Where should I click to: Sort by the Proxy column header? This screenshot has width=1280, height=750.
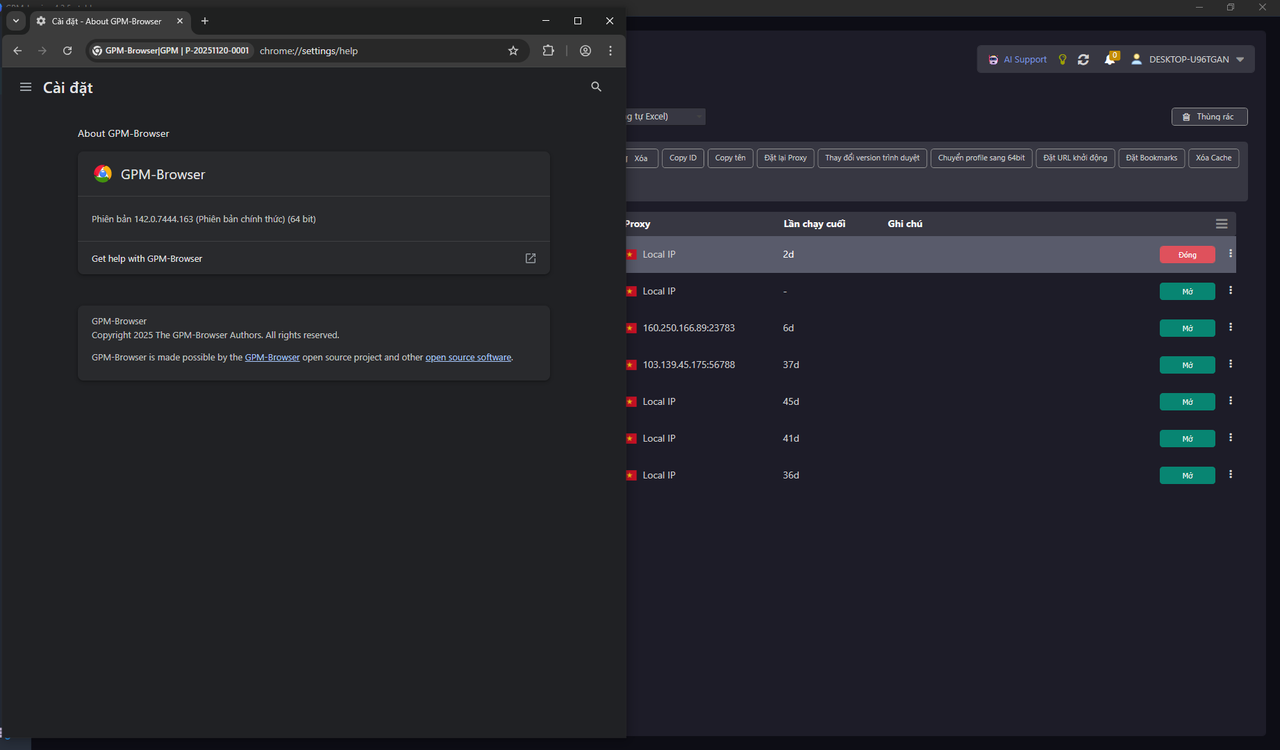point(638,224)
